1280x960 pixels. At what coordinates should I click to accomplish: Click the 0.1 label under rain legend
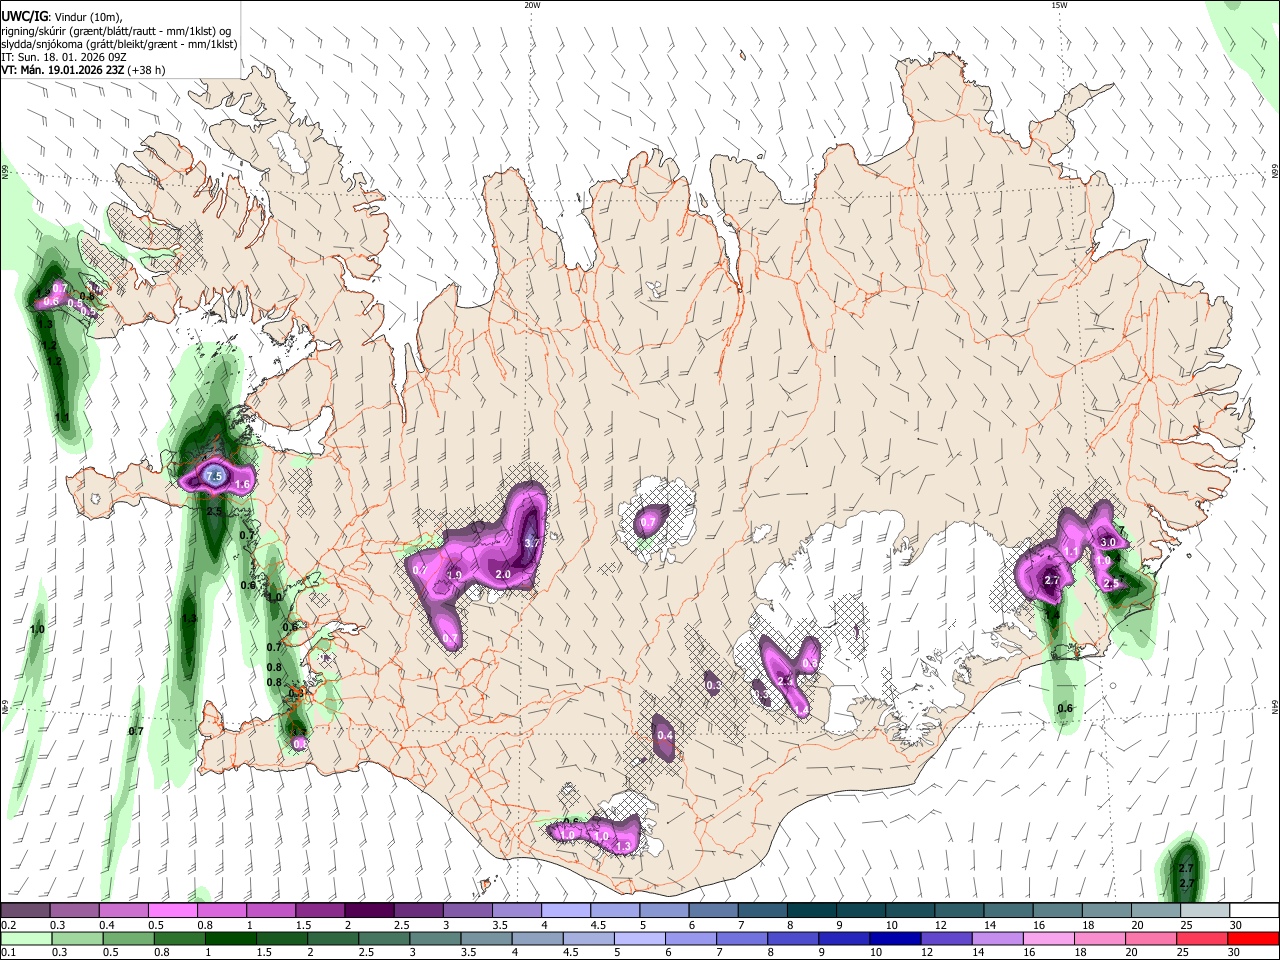point(9,952)
